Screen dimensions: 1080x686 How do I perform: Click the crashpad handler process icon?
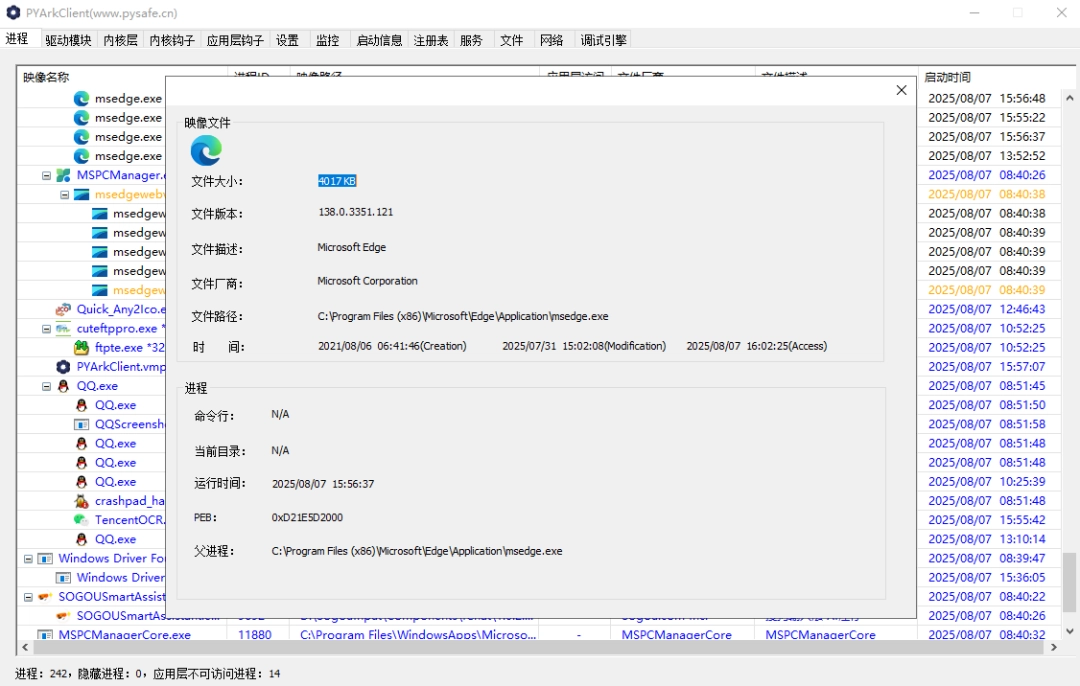point(82,501)
